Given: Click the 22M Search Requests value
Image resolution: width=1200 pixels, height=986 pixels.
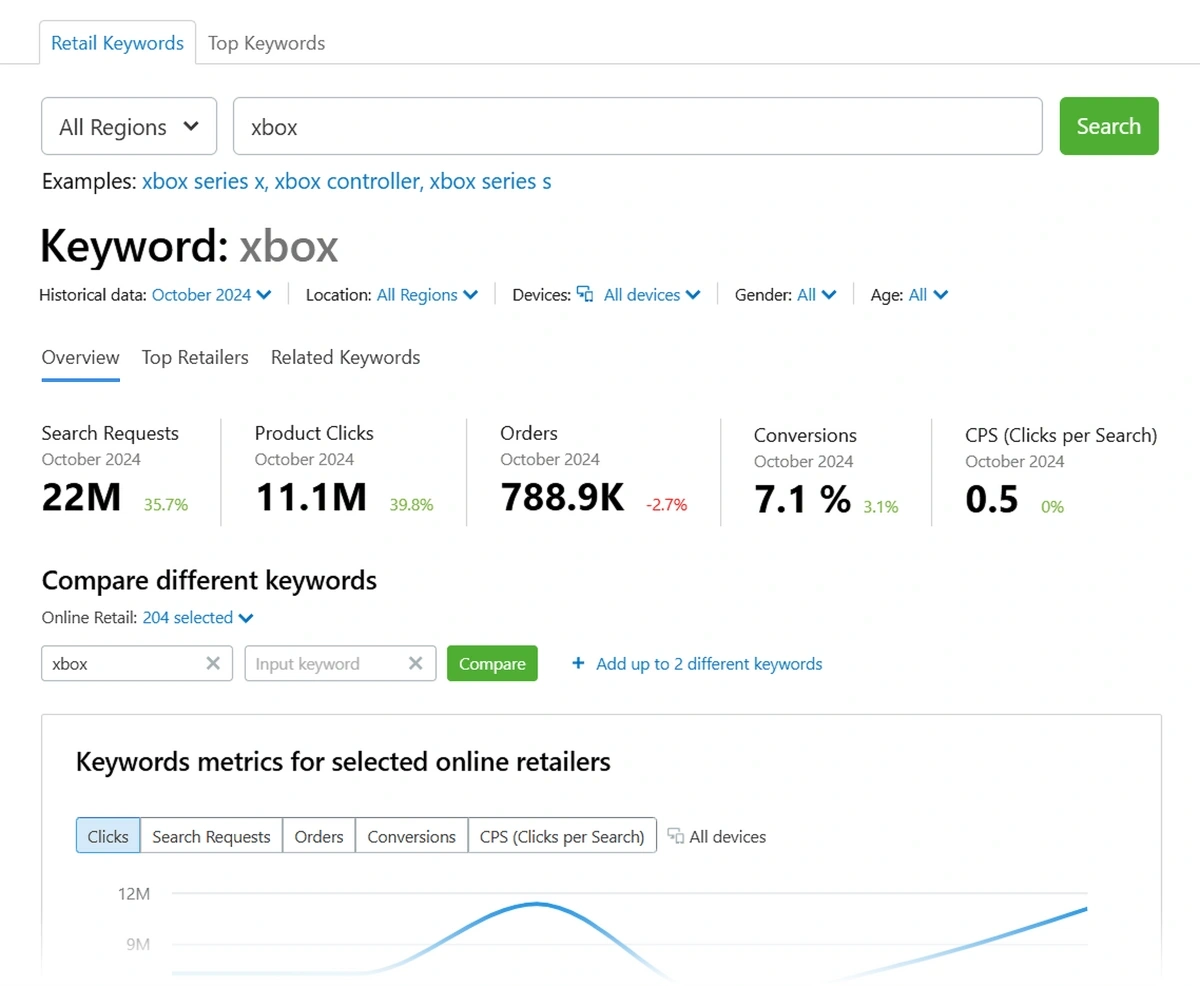Looking at the screenshot, I should pos(81,497).
